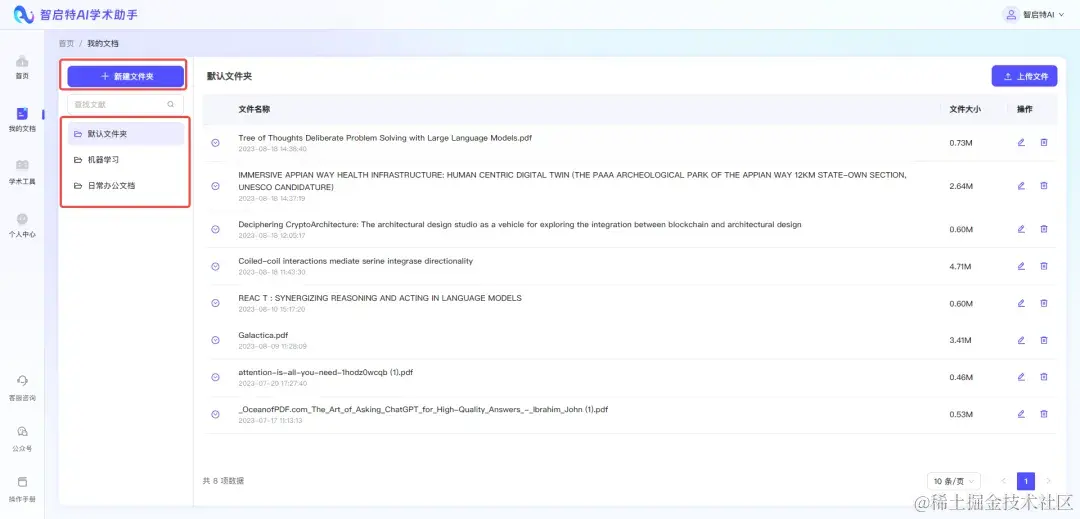Click the previous page arrow
This screenshot has width=1080, height=519.
click(x=1004, y=481)
